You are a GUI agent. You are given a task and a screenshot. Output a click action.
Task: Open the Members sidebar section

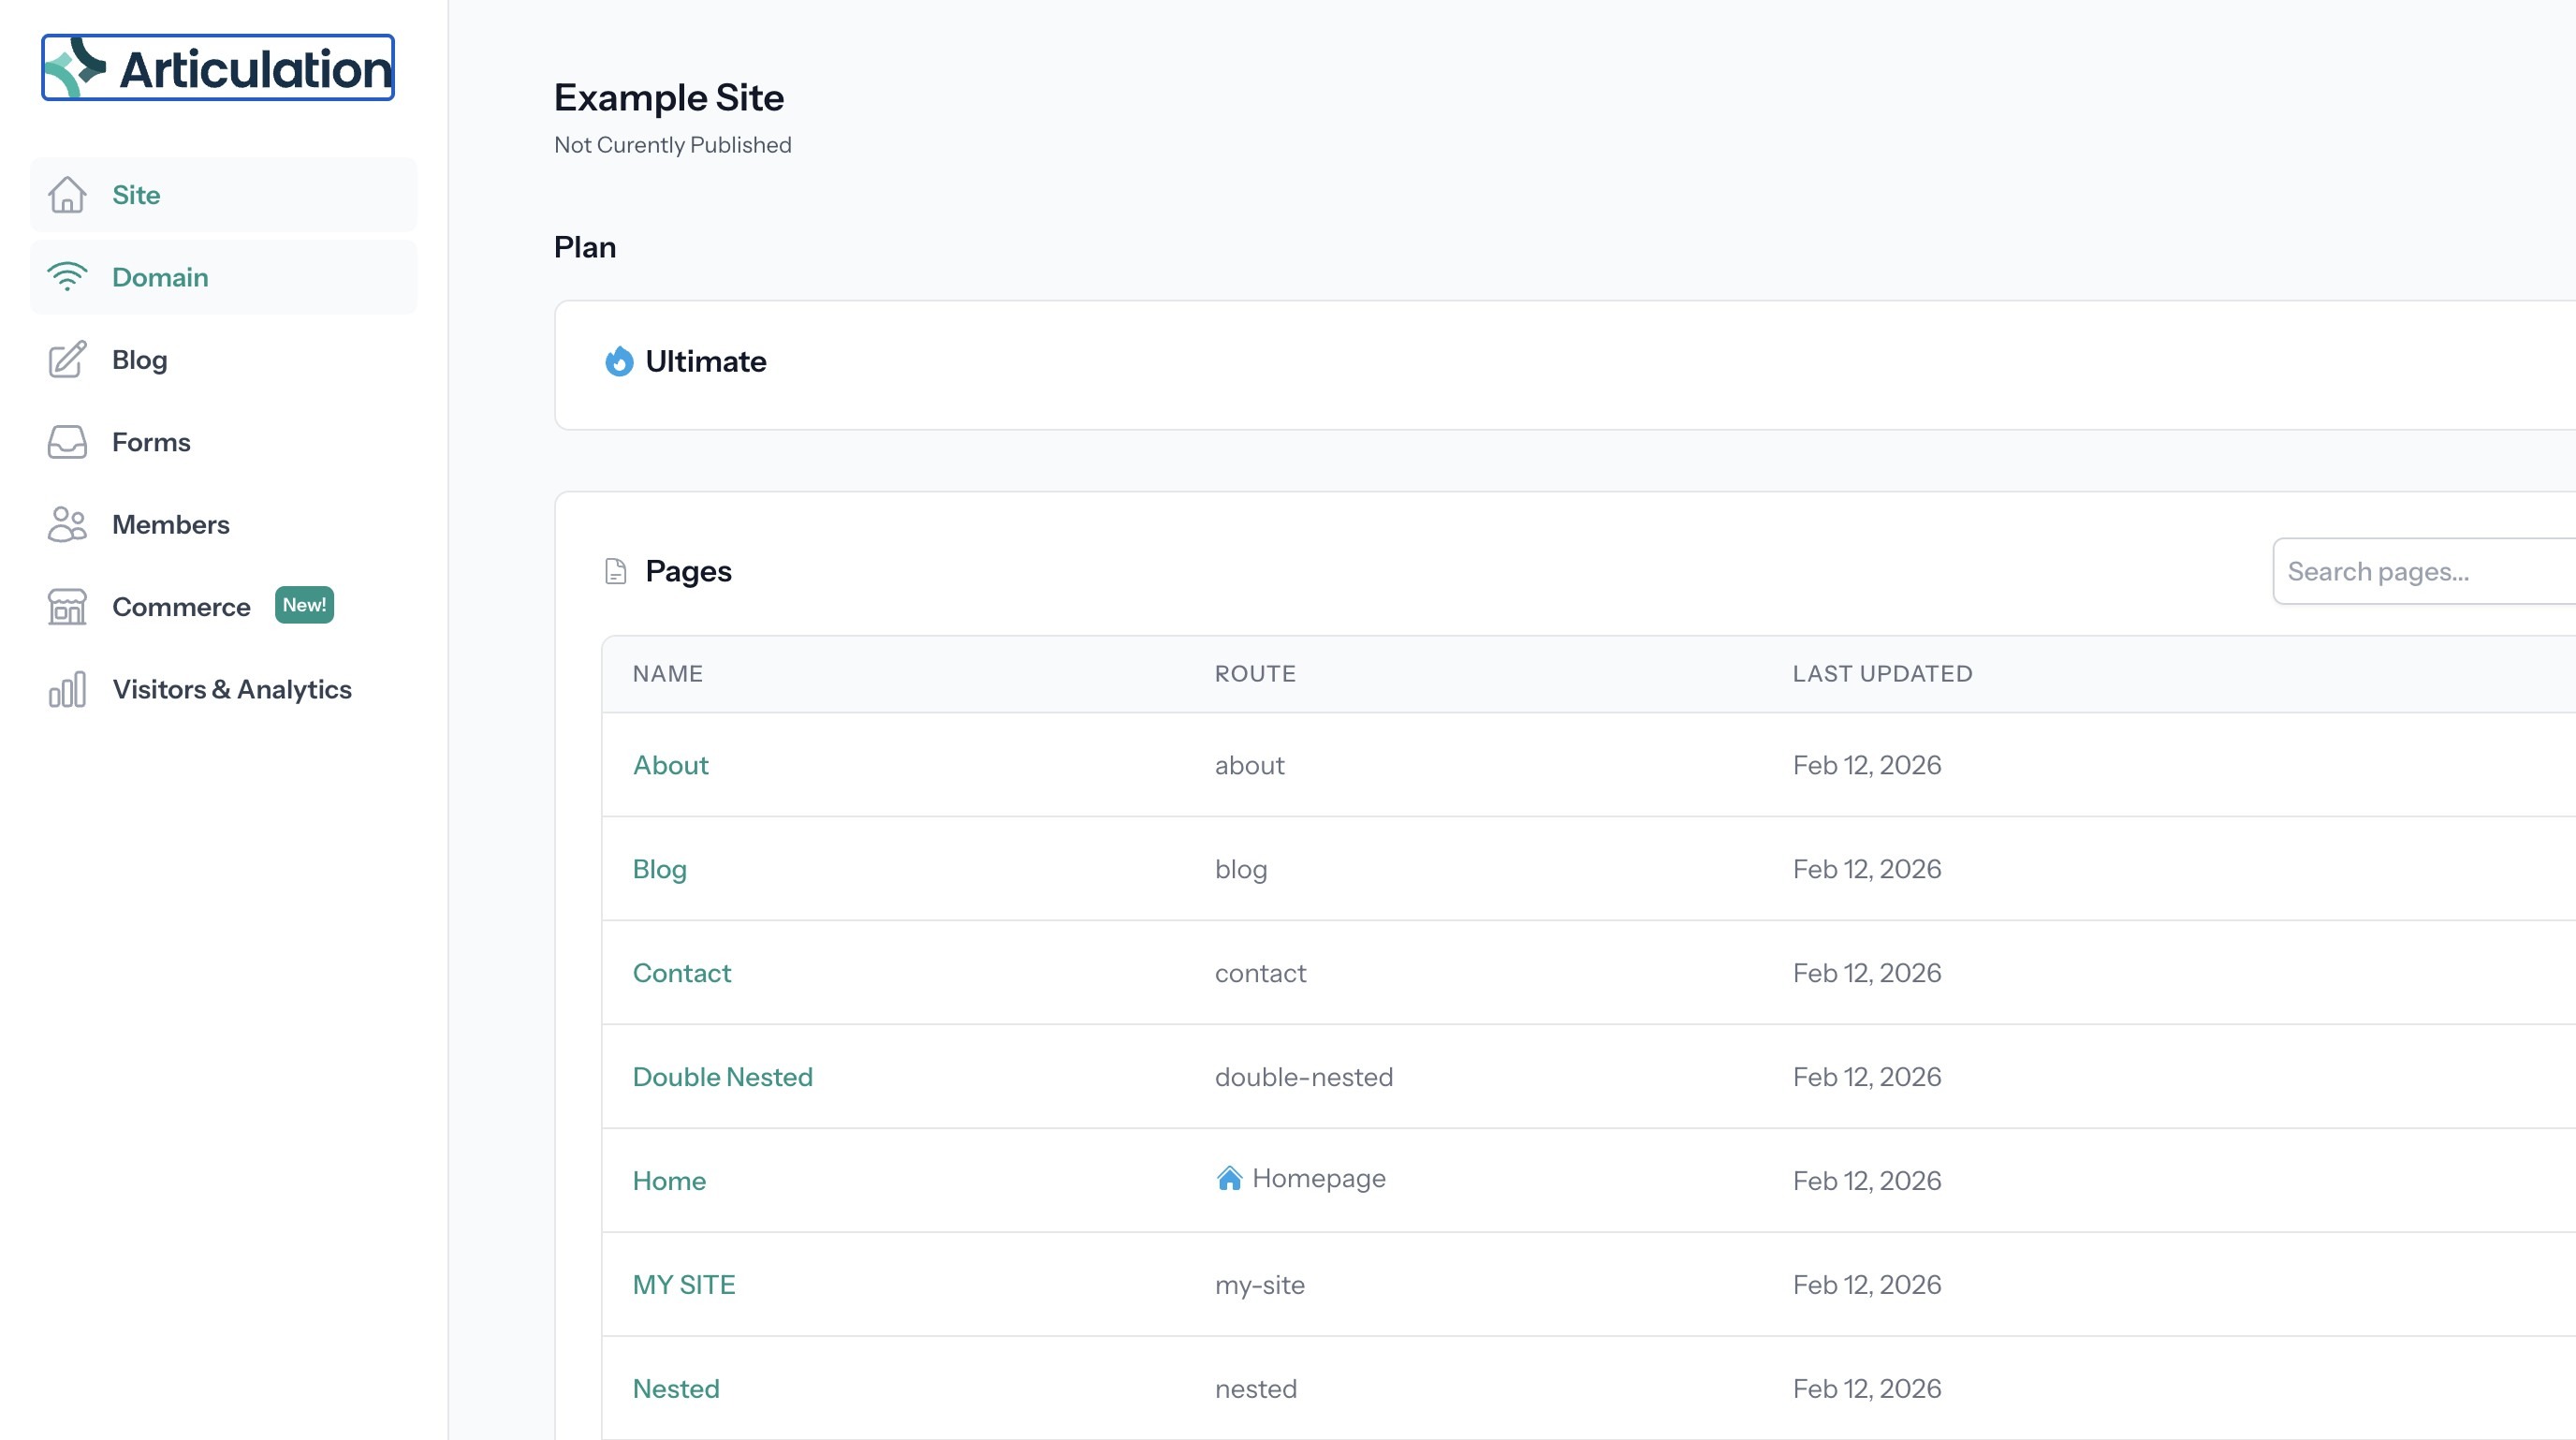[x=171, y=524]
